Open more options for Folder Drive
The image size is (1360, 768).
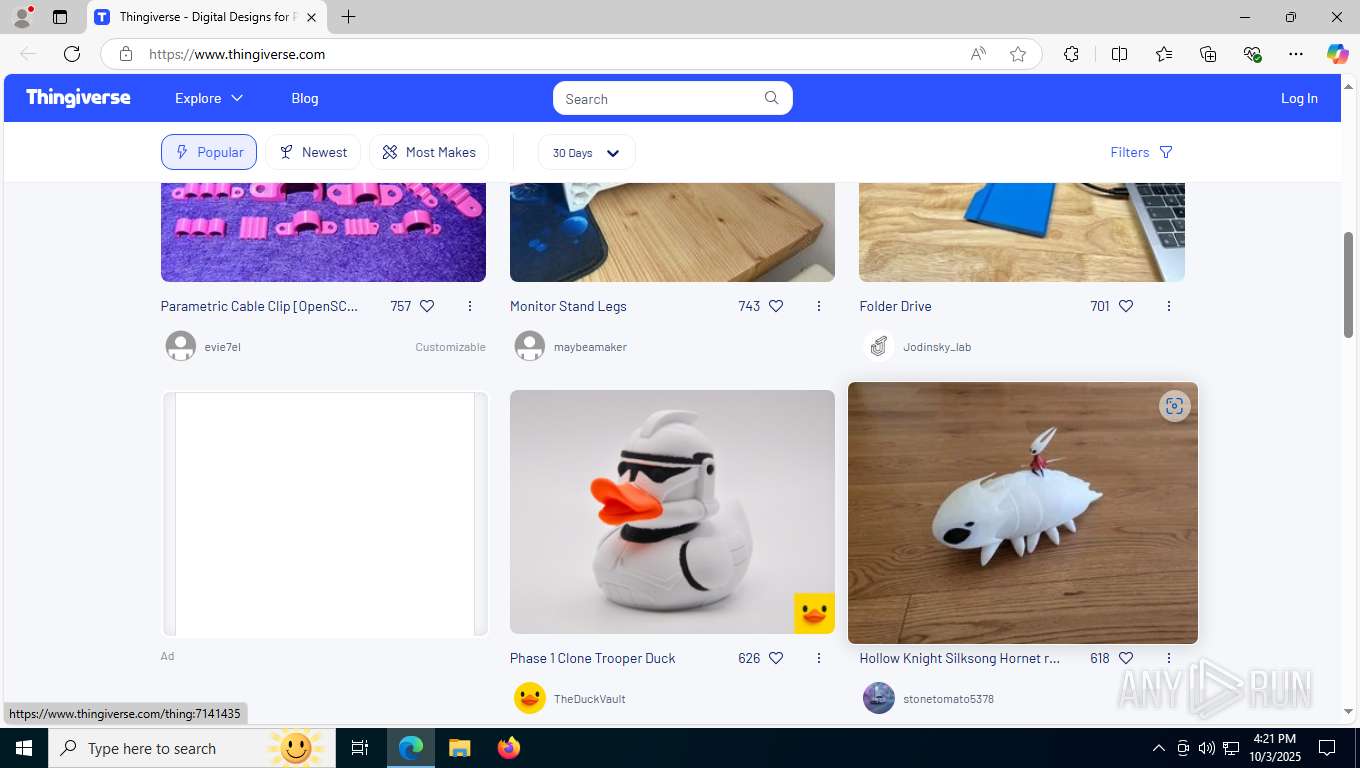coord(1169,306)
